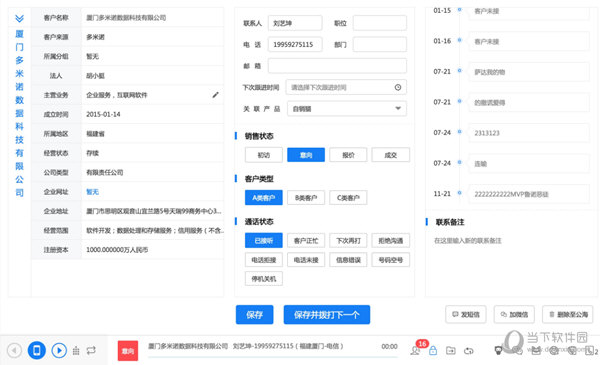Mark call status as 客户正忙
Screen dimensions: 600x365
[306, 241]
